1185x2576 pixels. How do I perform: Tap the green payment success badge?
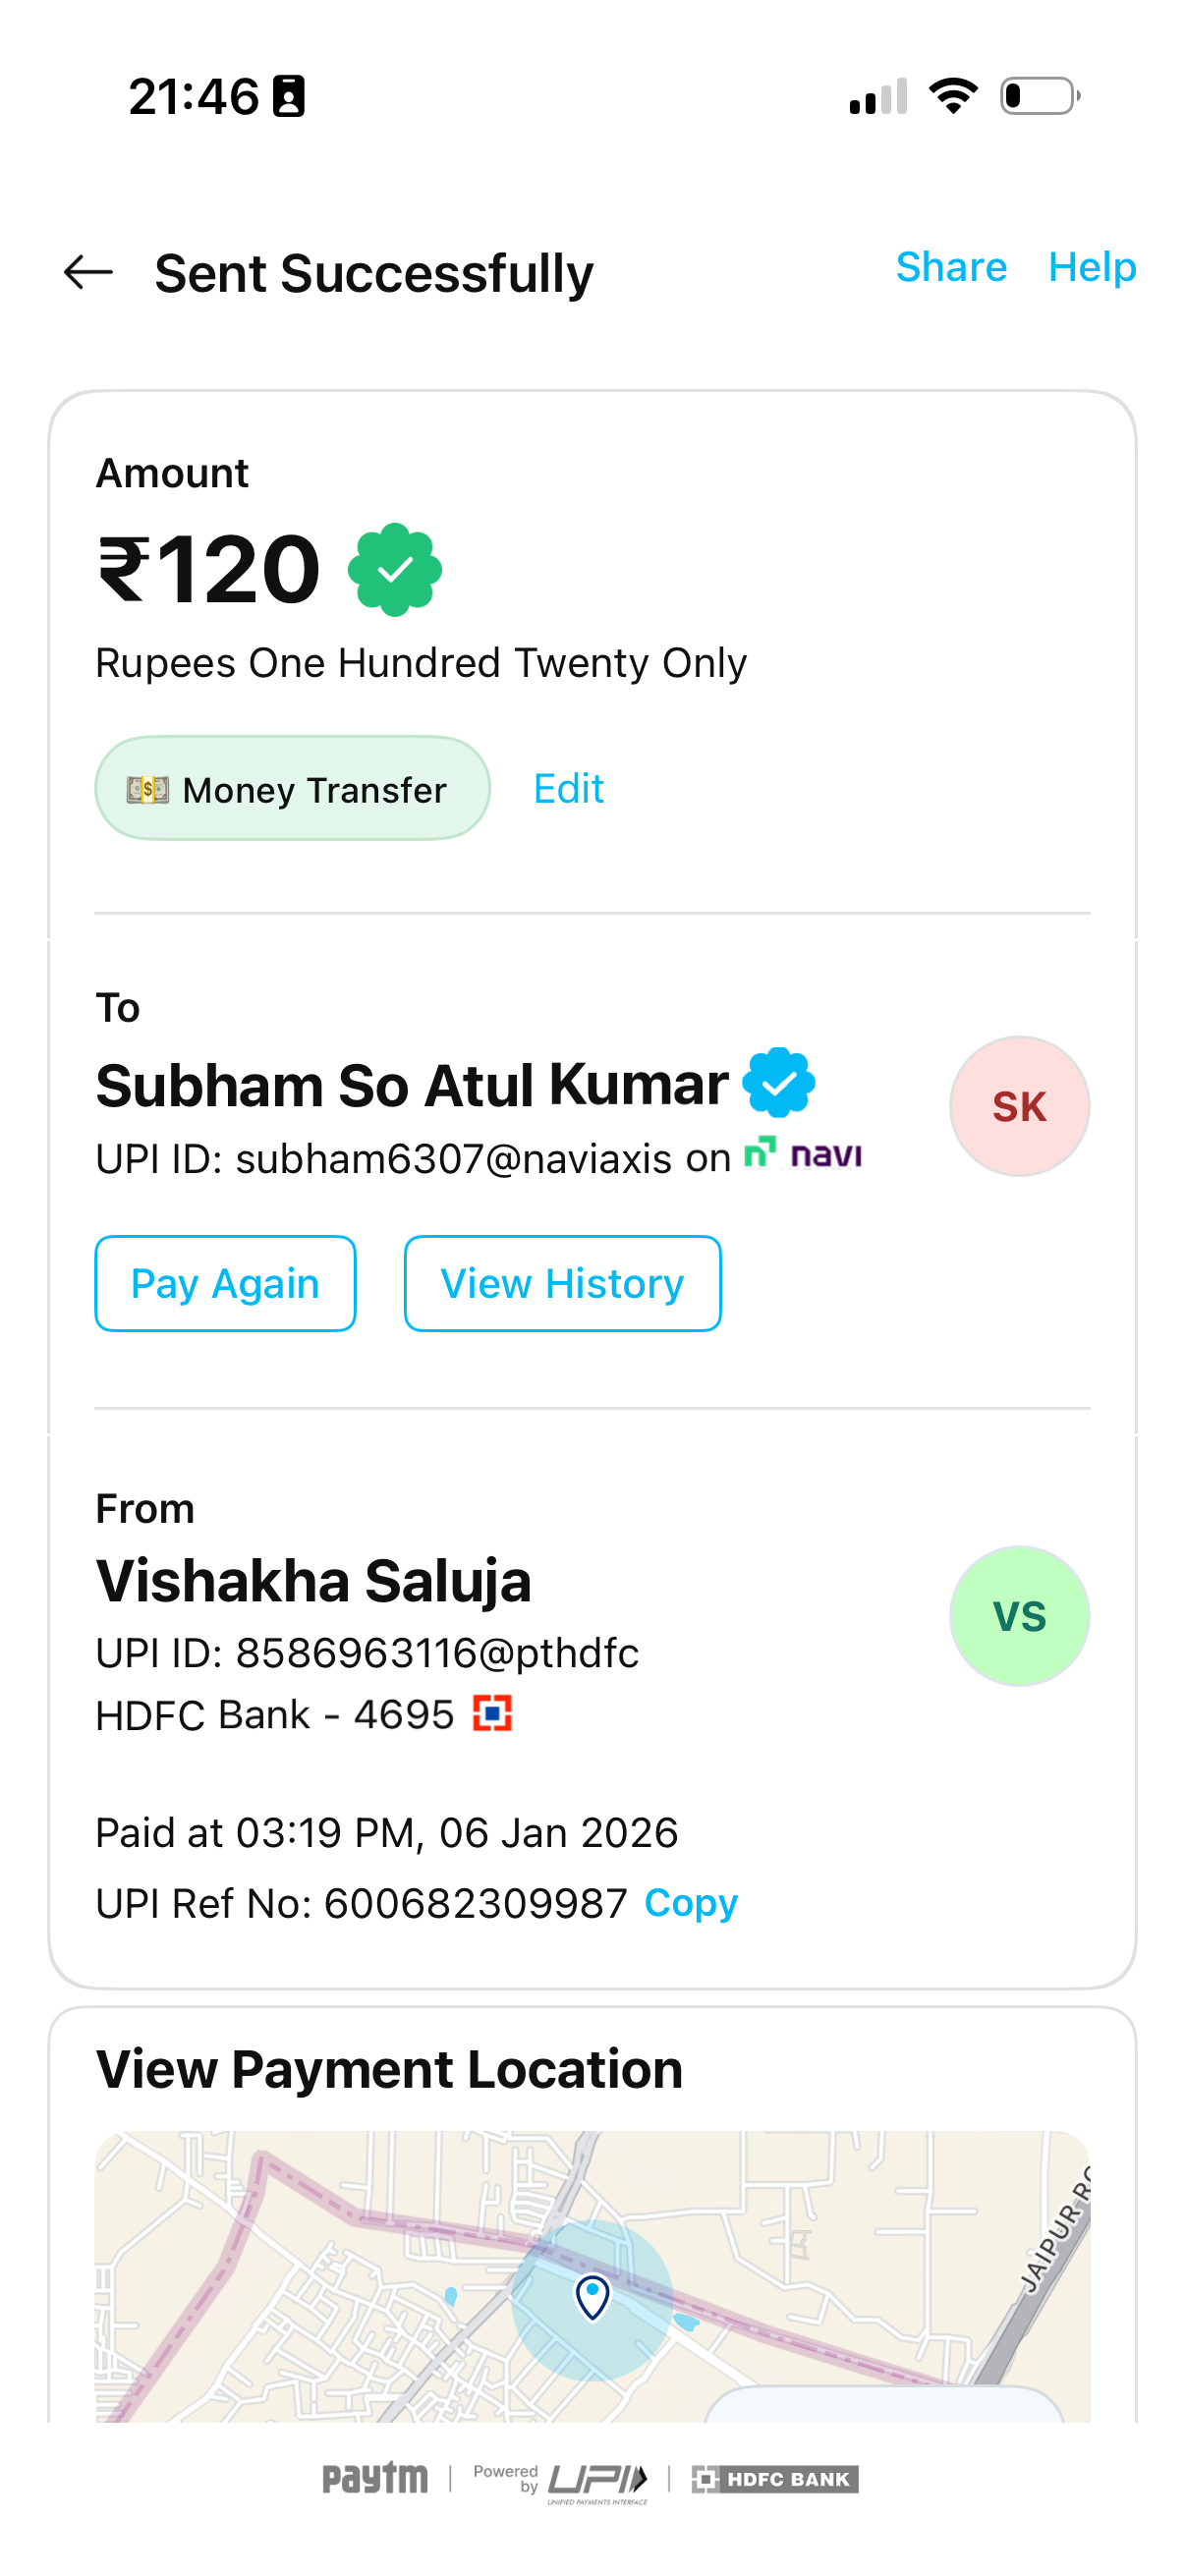point(394,570)
